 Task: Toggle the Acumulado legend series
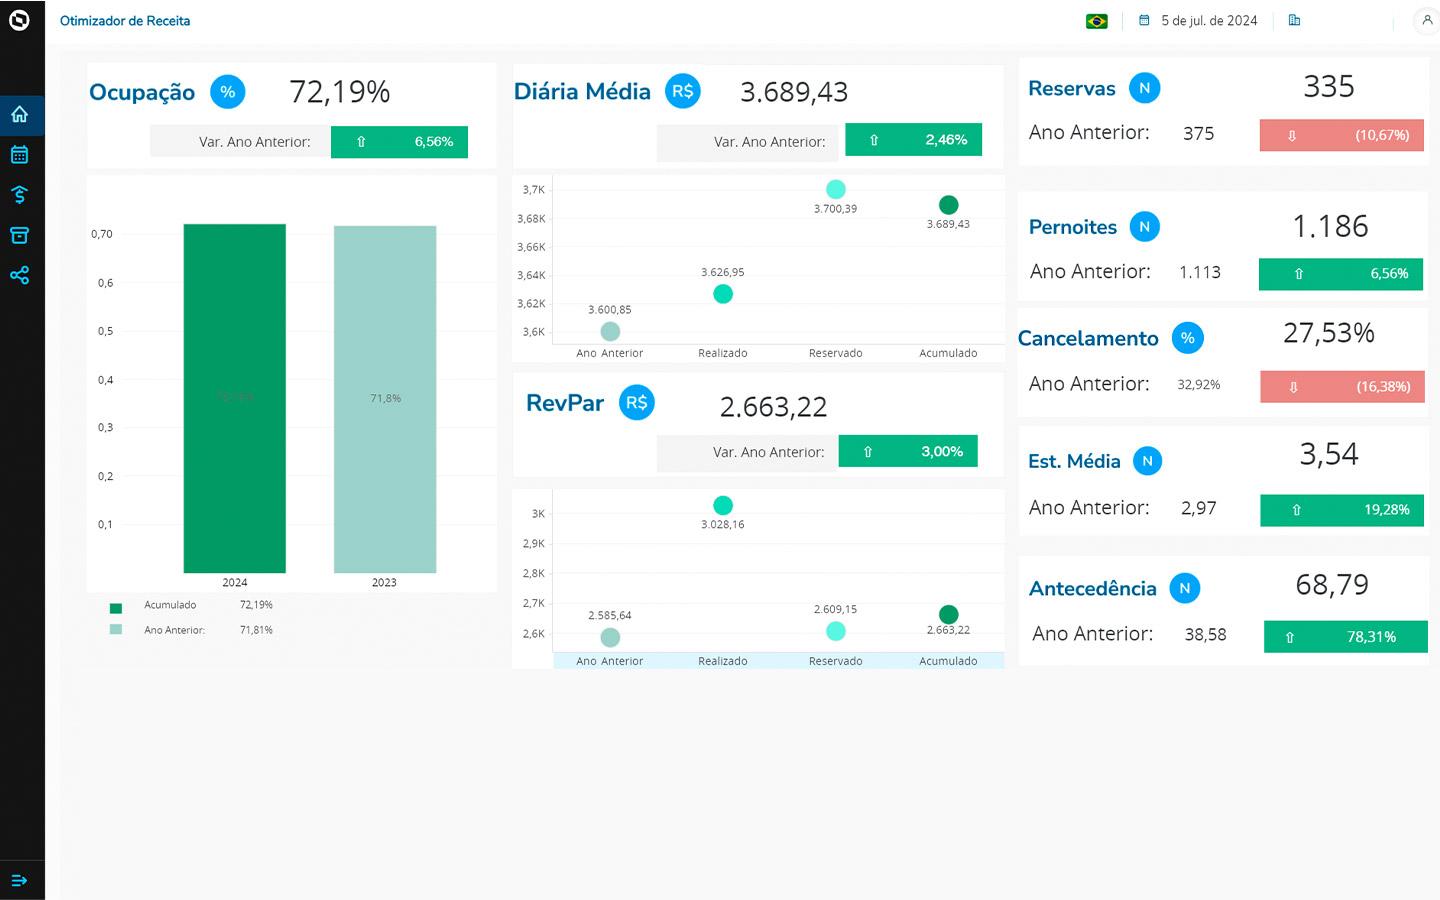[x=116, y=608]
